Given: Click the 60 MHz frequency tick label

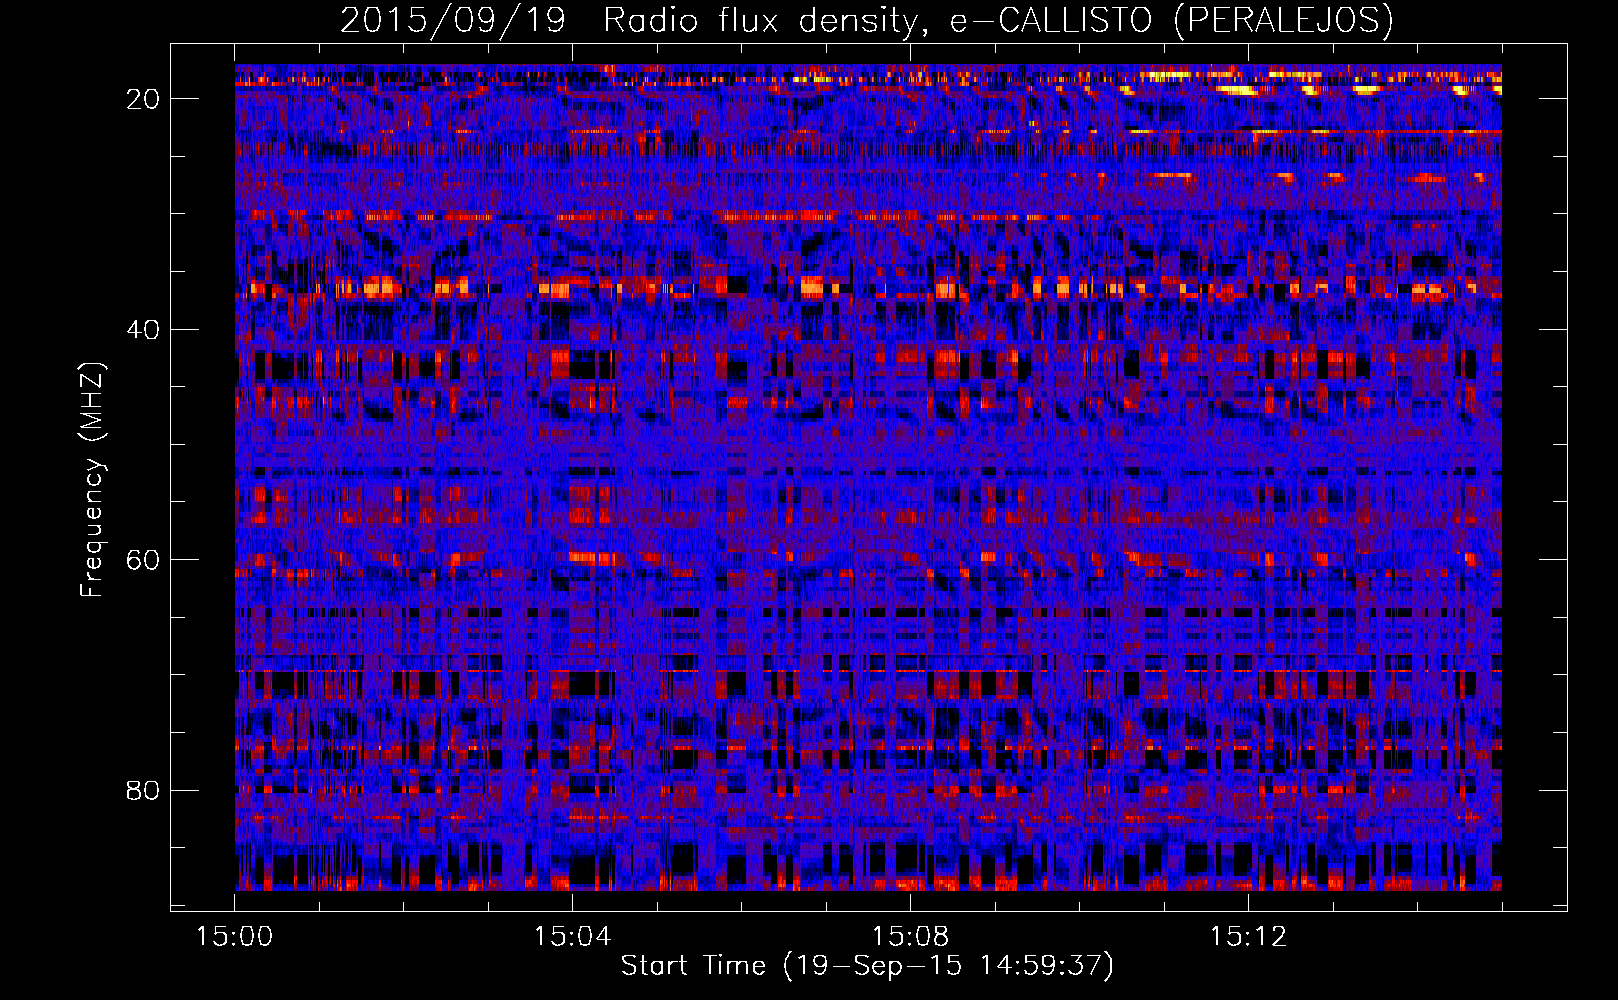Looking at the screenshot, I should click(x=144, y=560).
